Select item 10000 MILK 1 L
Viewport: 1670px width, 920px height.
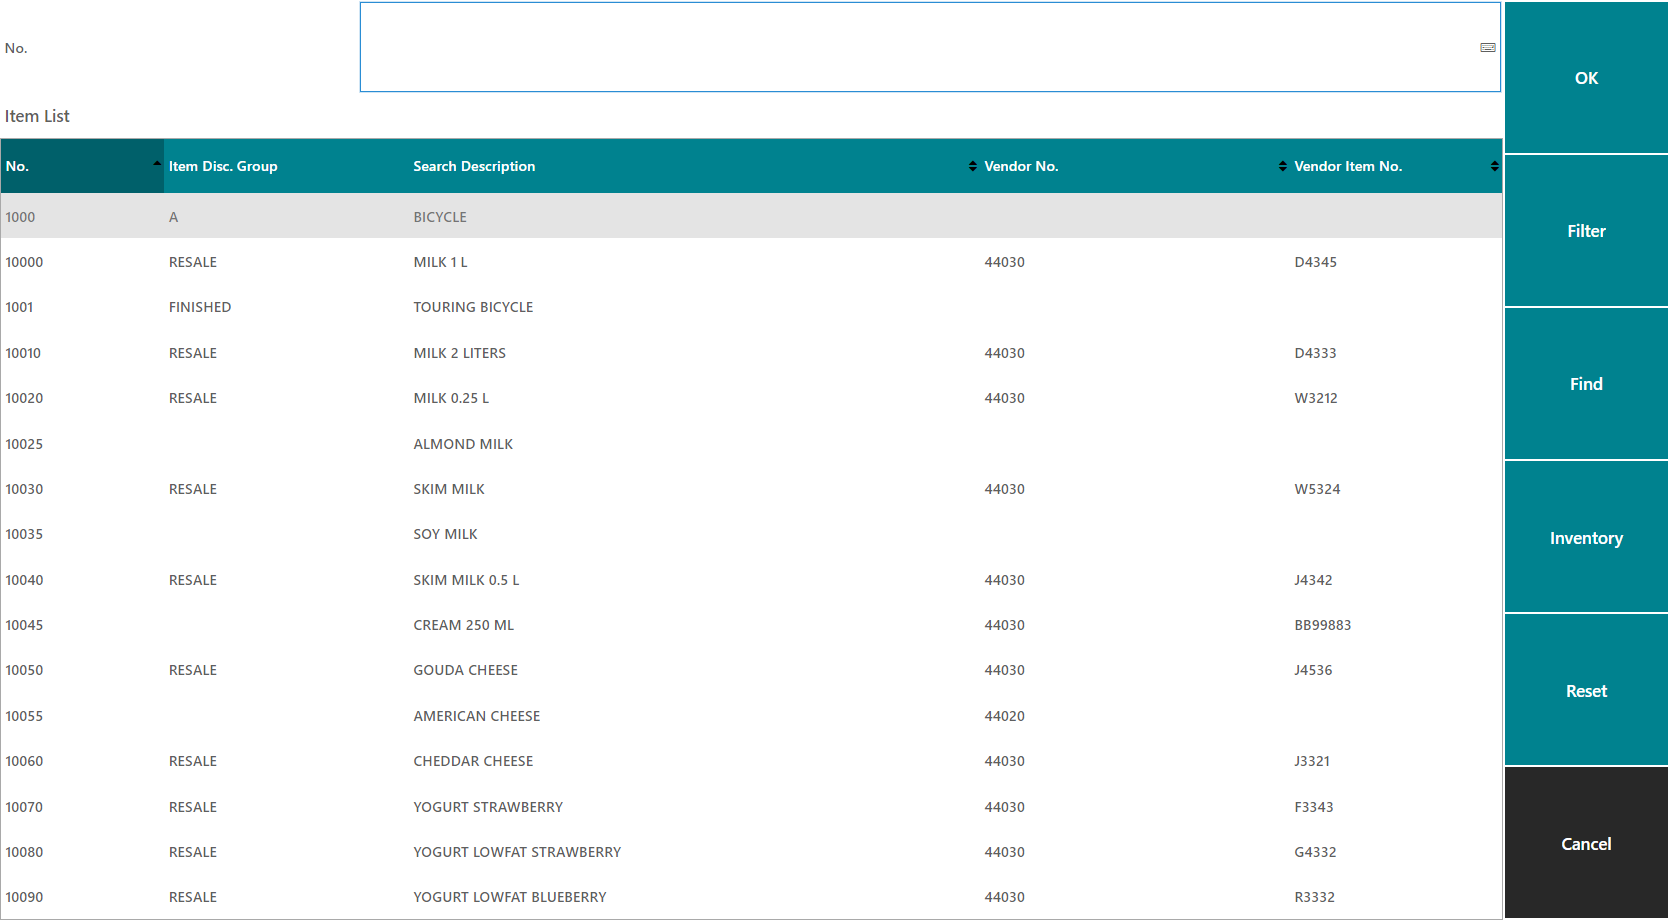pyautogui.click(x=440, y=262)
